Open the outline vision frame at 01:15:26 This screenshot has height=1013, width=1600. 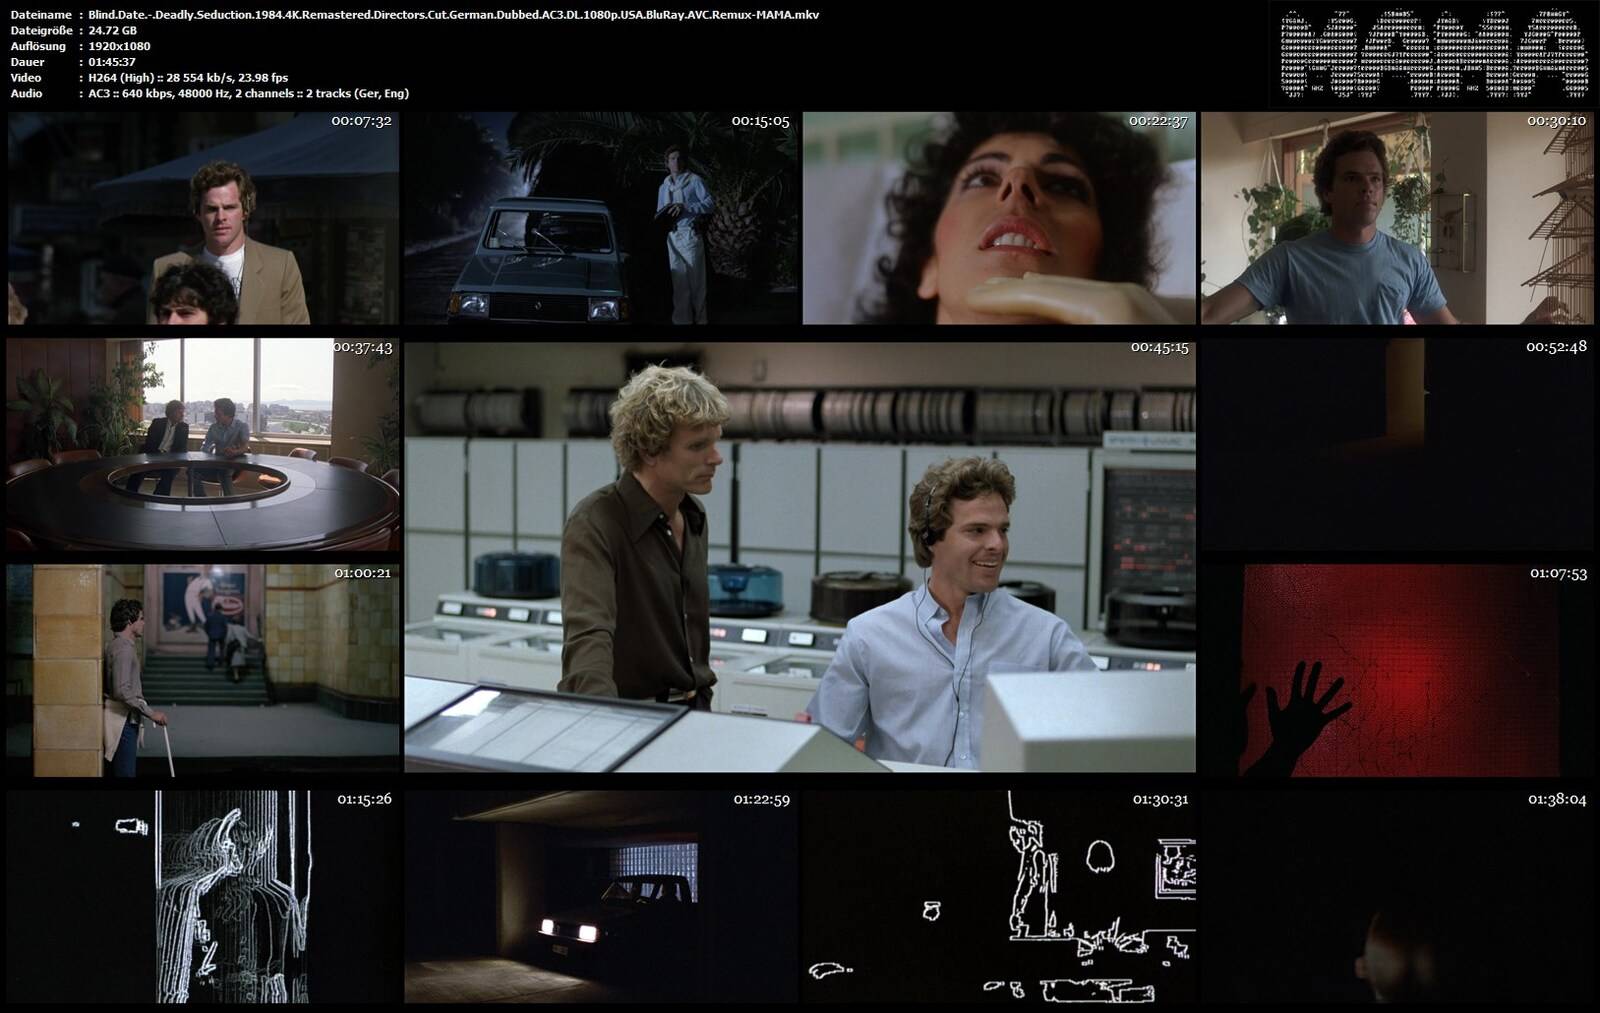point(203,897)
